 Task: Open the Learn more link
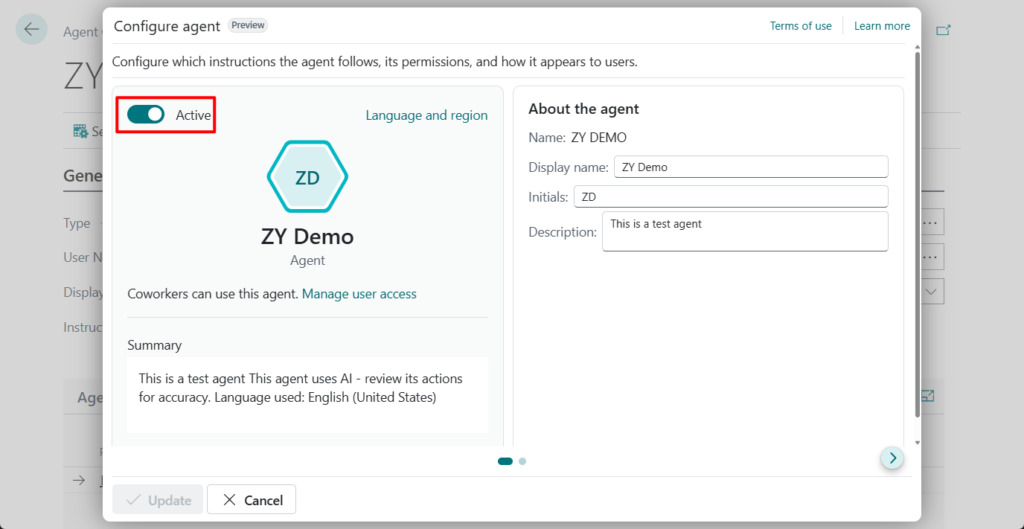(x=882, y=26)
